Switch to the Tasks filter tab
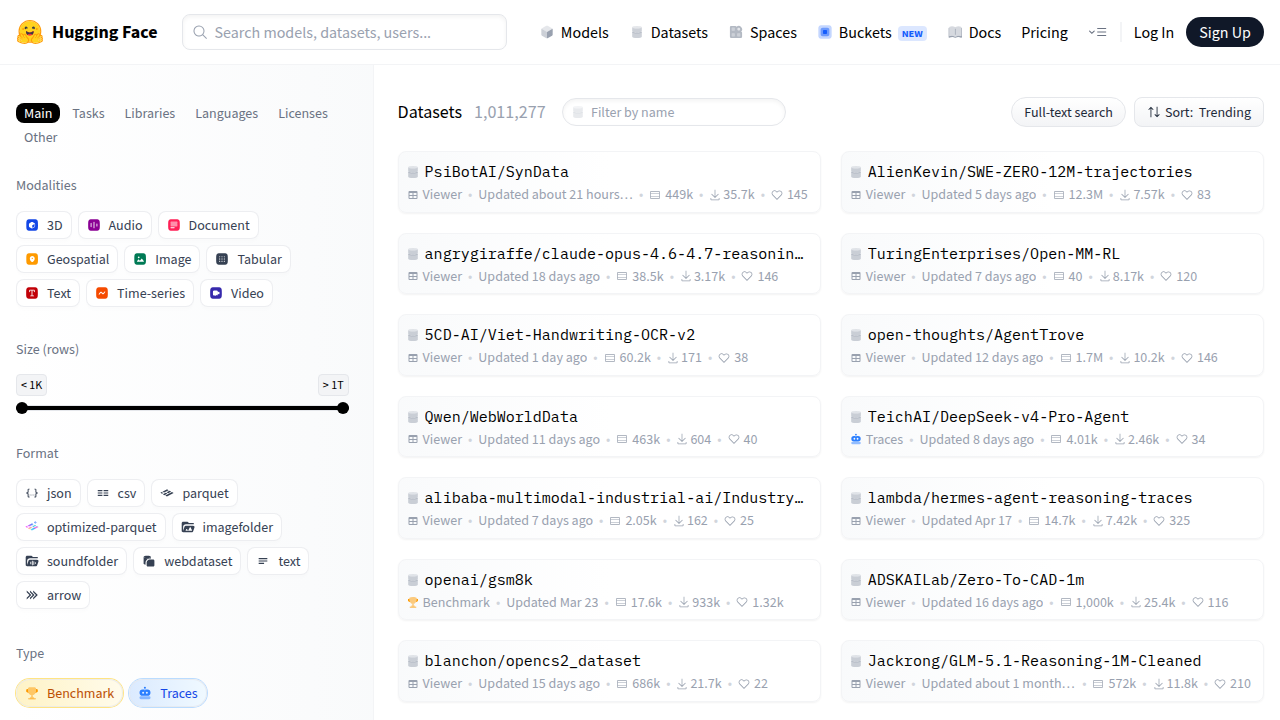 point(88,113)
